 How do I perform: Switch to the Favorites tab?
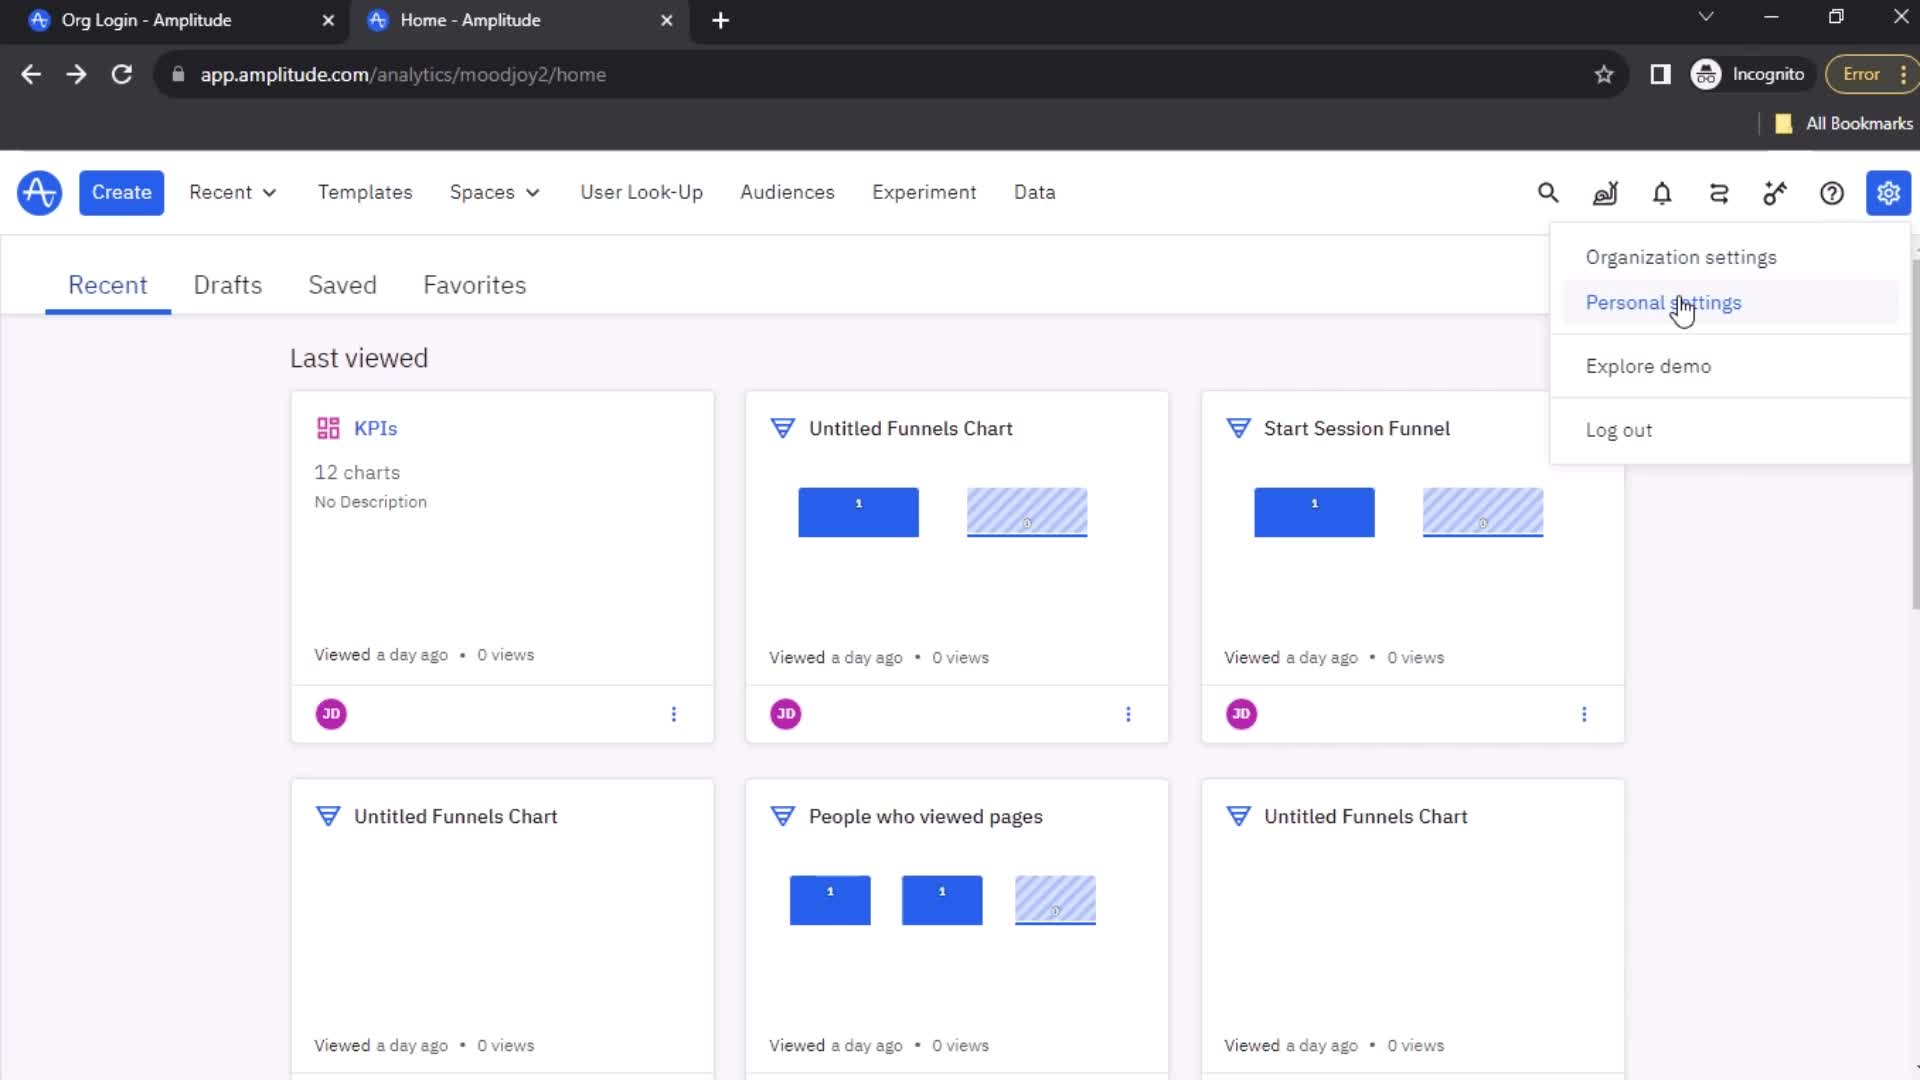(x=475, y=286)
